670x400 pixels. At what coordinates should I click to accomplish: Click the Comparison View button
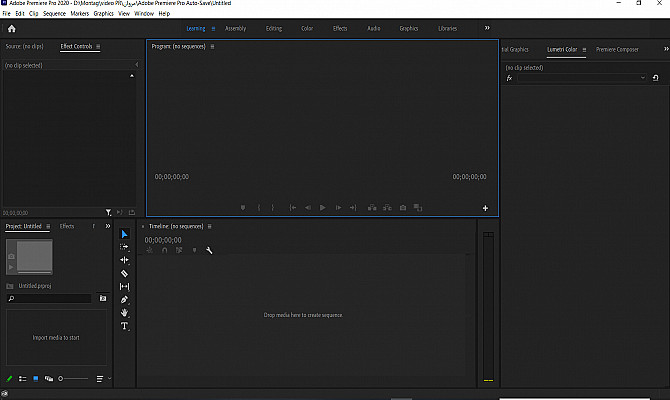coord(418,208)
